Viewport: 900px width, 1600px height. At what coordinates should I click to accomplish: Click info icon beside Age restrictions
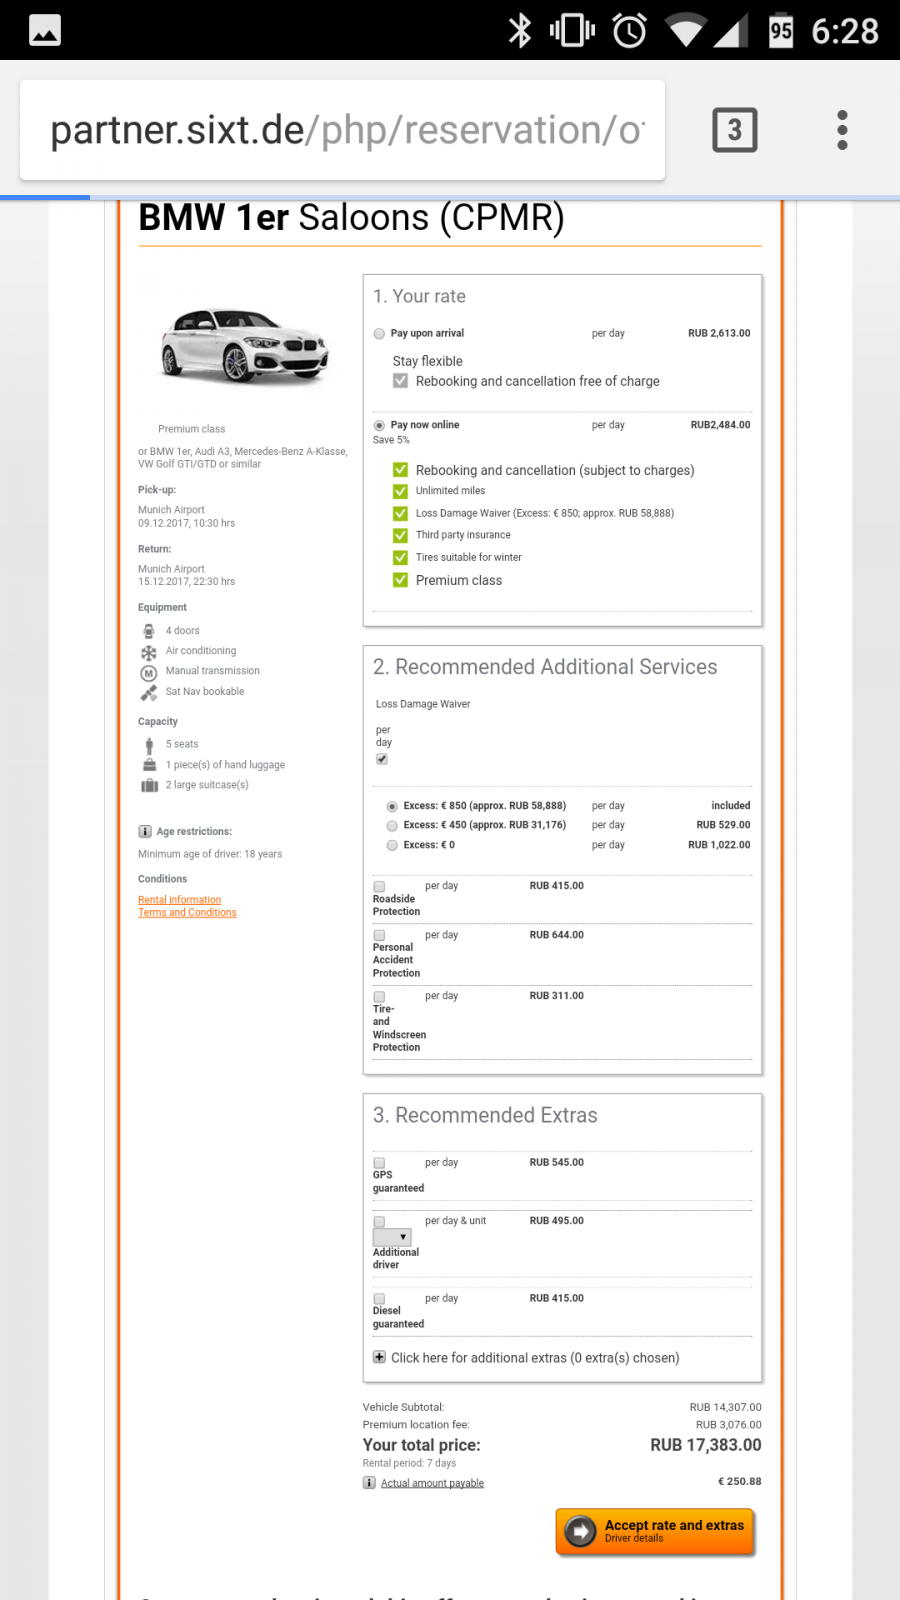tap(145, 831)
